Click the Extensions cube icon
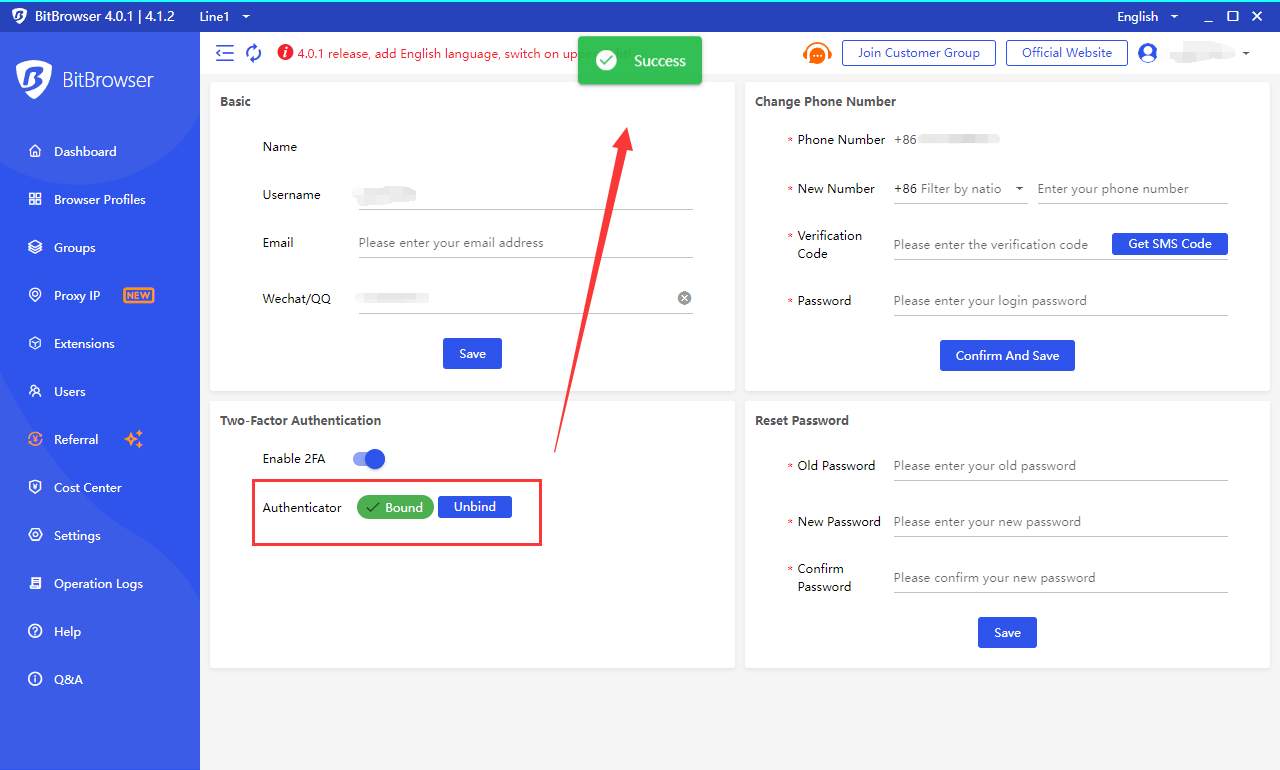Image resolution: width=1280 pixels, height=770 pixels. pos(35,344)
